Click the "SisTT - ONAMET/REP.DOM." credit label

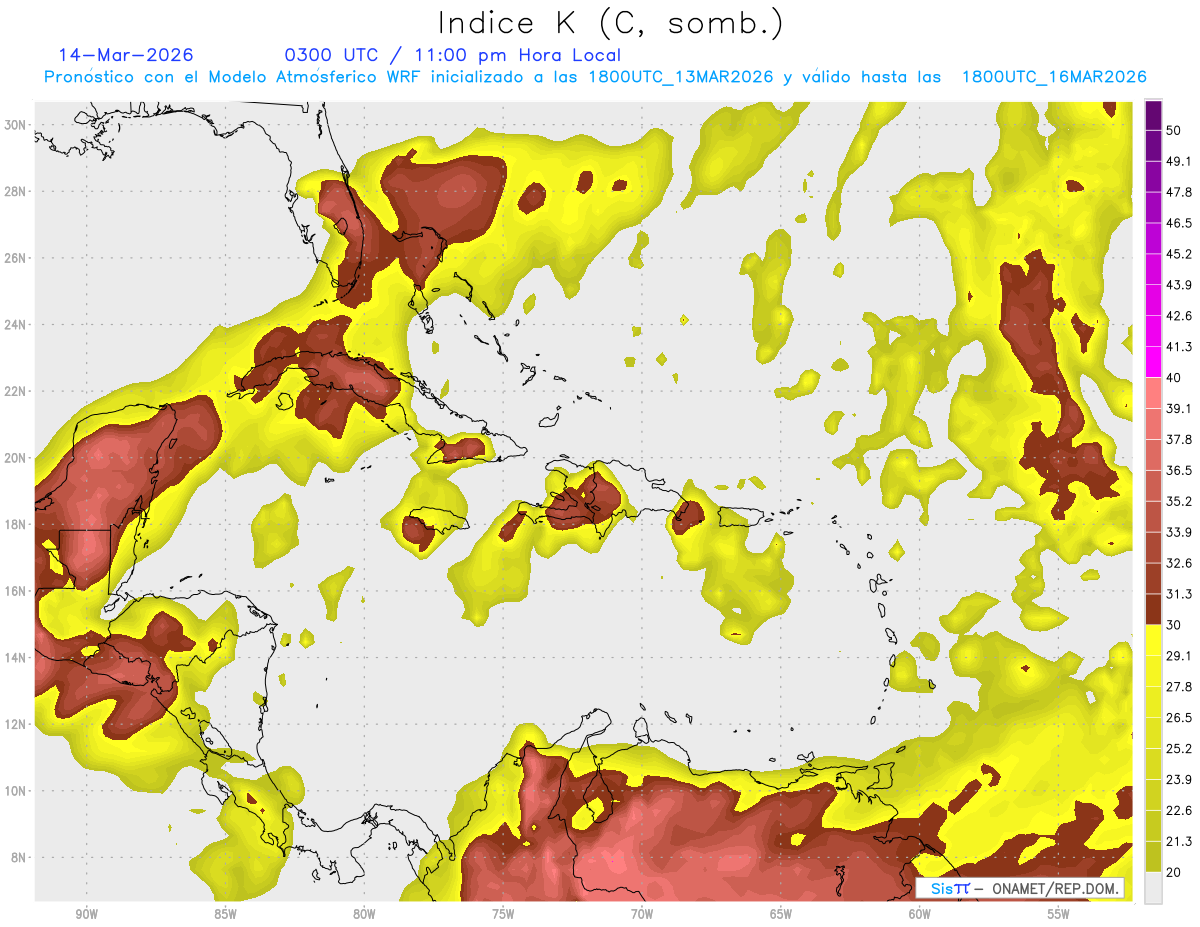coord(1020,888)
